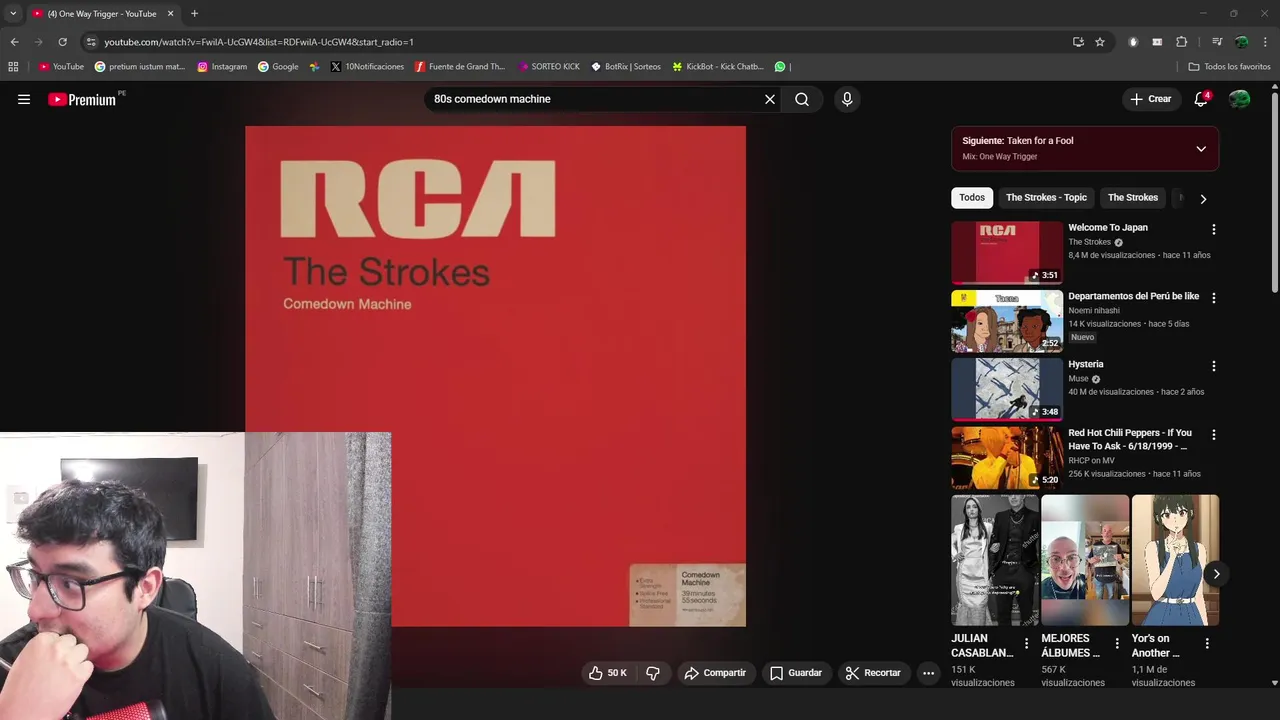
Task: Open options for MEJORES ÁLBUMES short
Action: pyautogui.click(x=1117, y=644)
